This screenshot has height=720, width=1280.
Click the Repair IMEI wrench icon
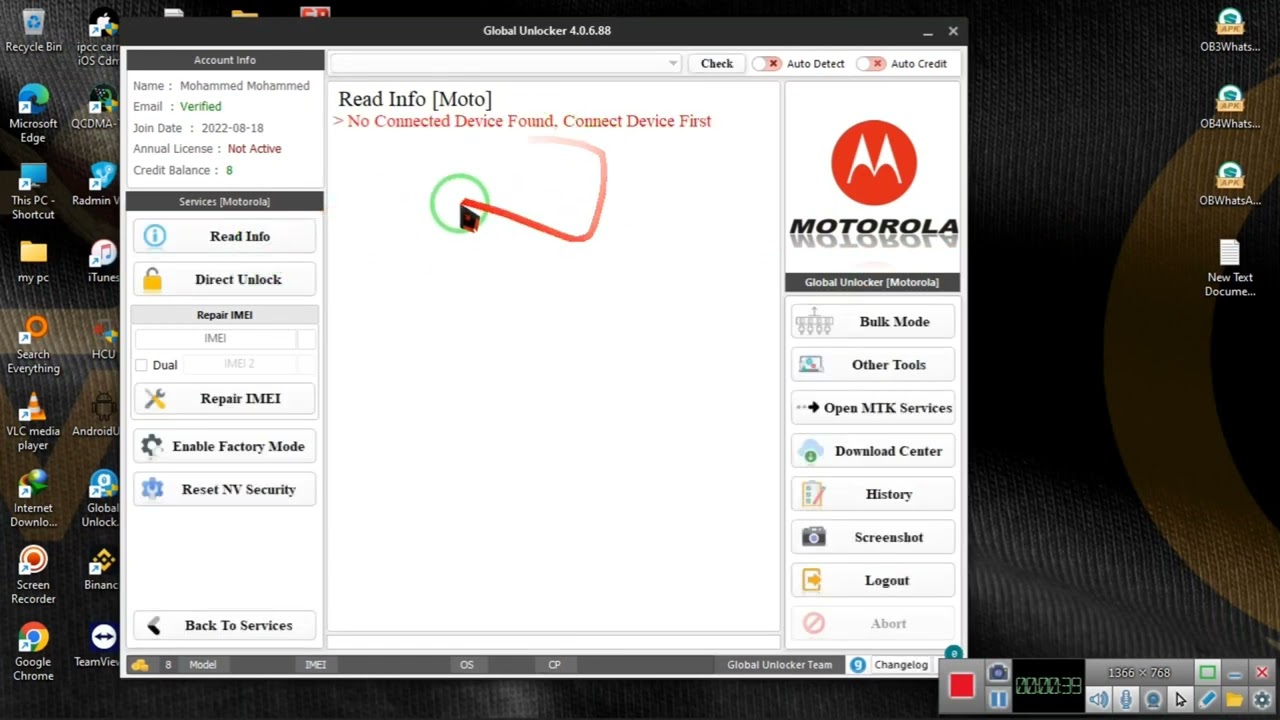tap(154, 398)
